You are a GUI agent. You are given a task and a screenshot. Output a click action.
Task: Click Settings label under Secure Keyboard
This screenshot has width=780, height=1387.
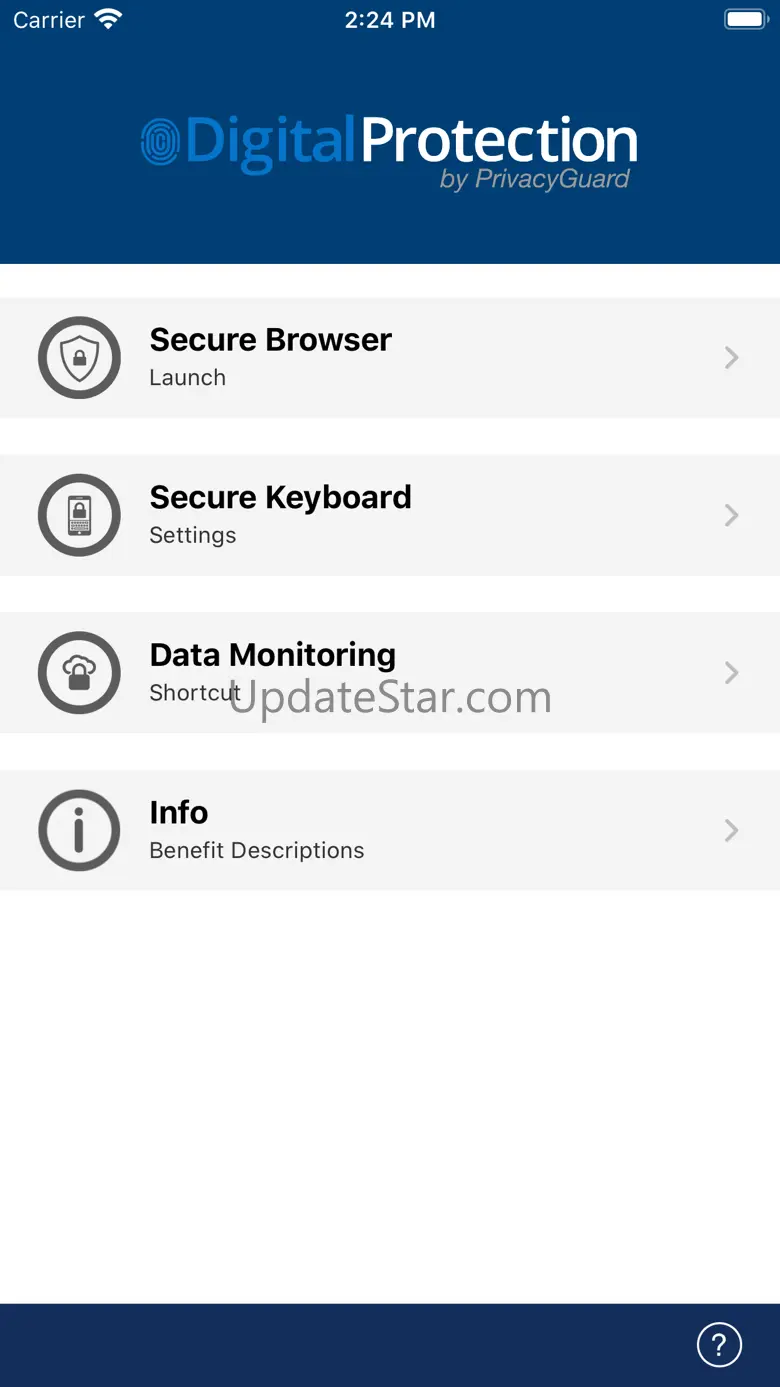pyautogui.click(x=192, y=535)
